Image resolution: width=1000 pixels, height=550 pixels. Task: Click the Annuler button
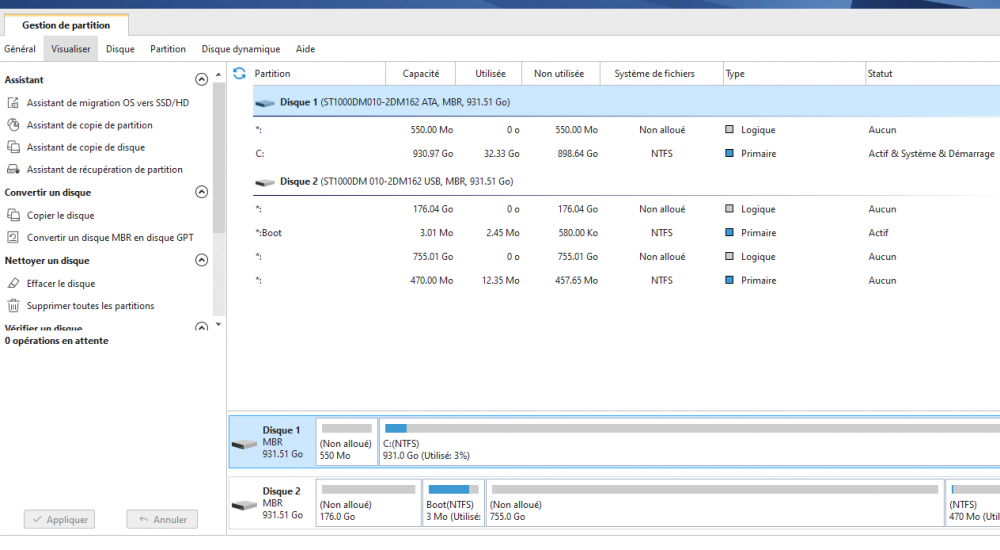[162, 520]
